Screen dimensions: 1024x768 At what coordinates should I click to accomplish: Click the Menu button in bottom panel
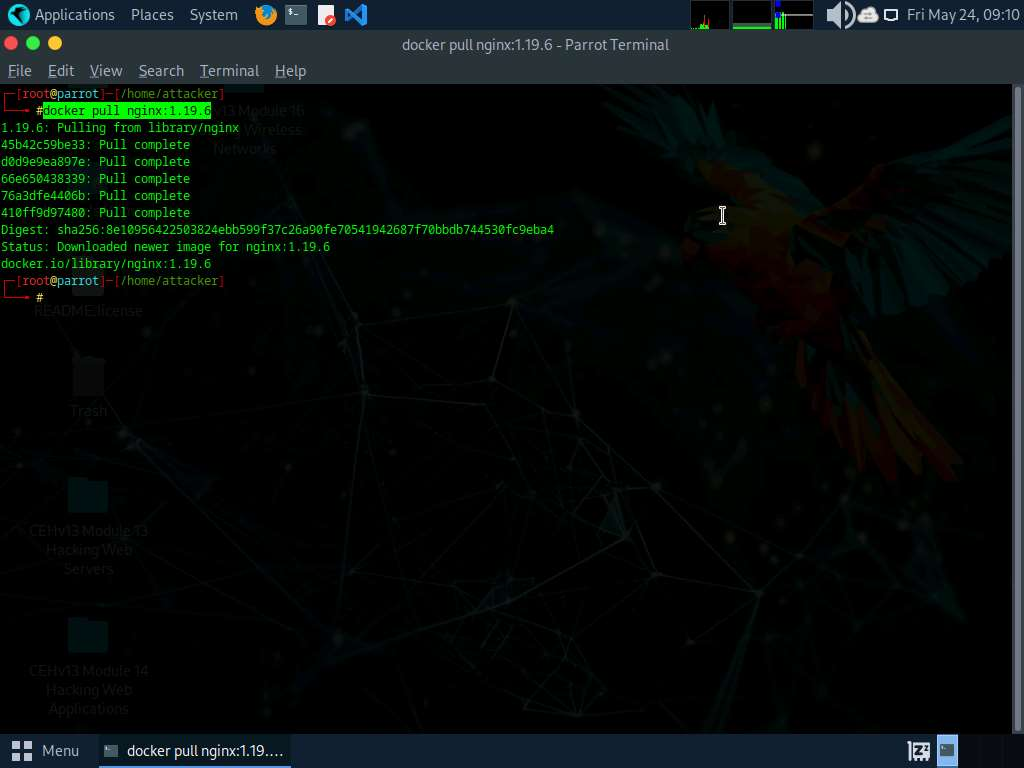pos(45,751)
